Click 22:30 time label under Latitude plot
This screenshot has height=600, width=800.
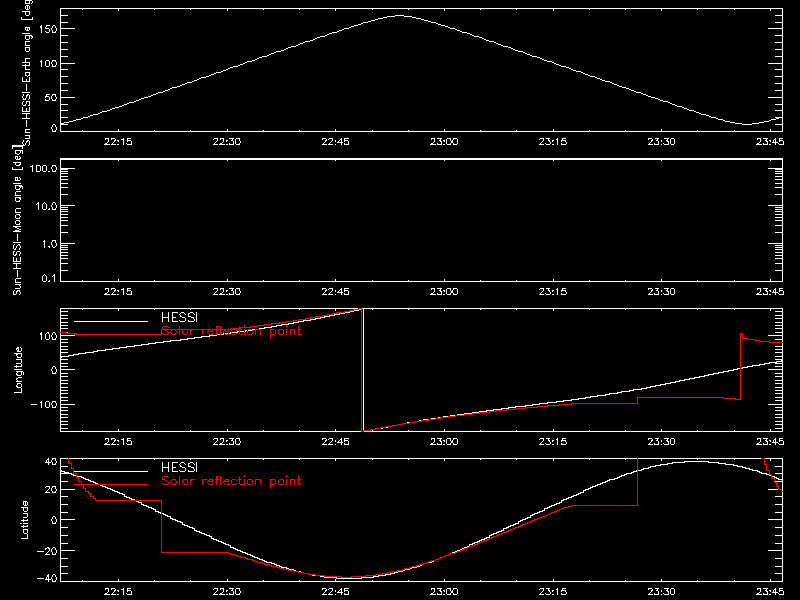click(x=227, y=592)
